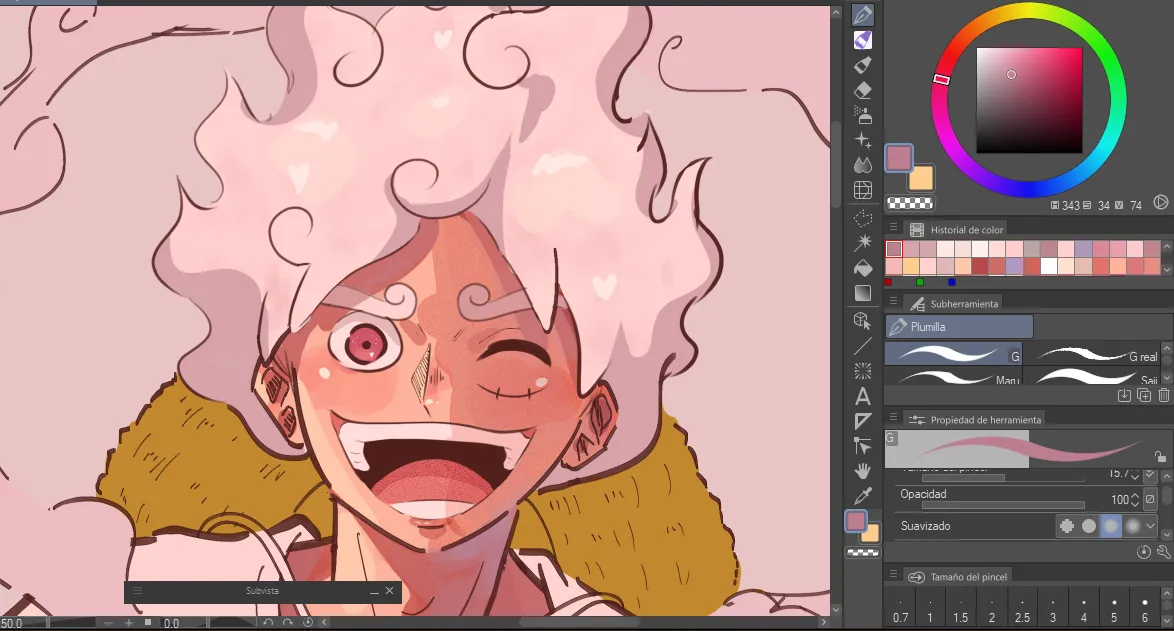This screenshot has height=631, width=1174.
Task: Select the Brush tool
Action: [x=863, y=65]
